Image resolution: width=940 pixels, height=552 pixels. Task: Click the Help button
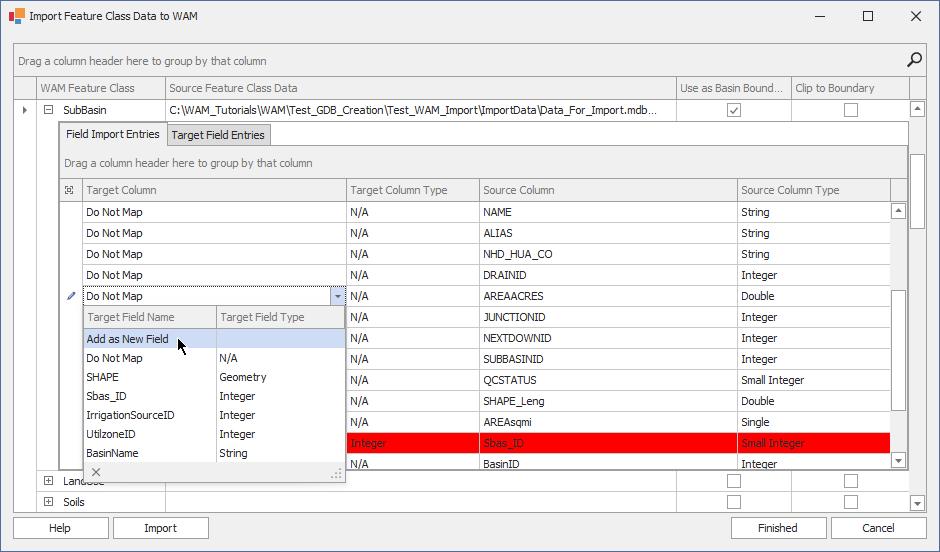(x=61, y=528)
